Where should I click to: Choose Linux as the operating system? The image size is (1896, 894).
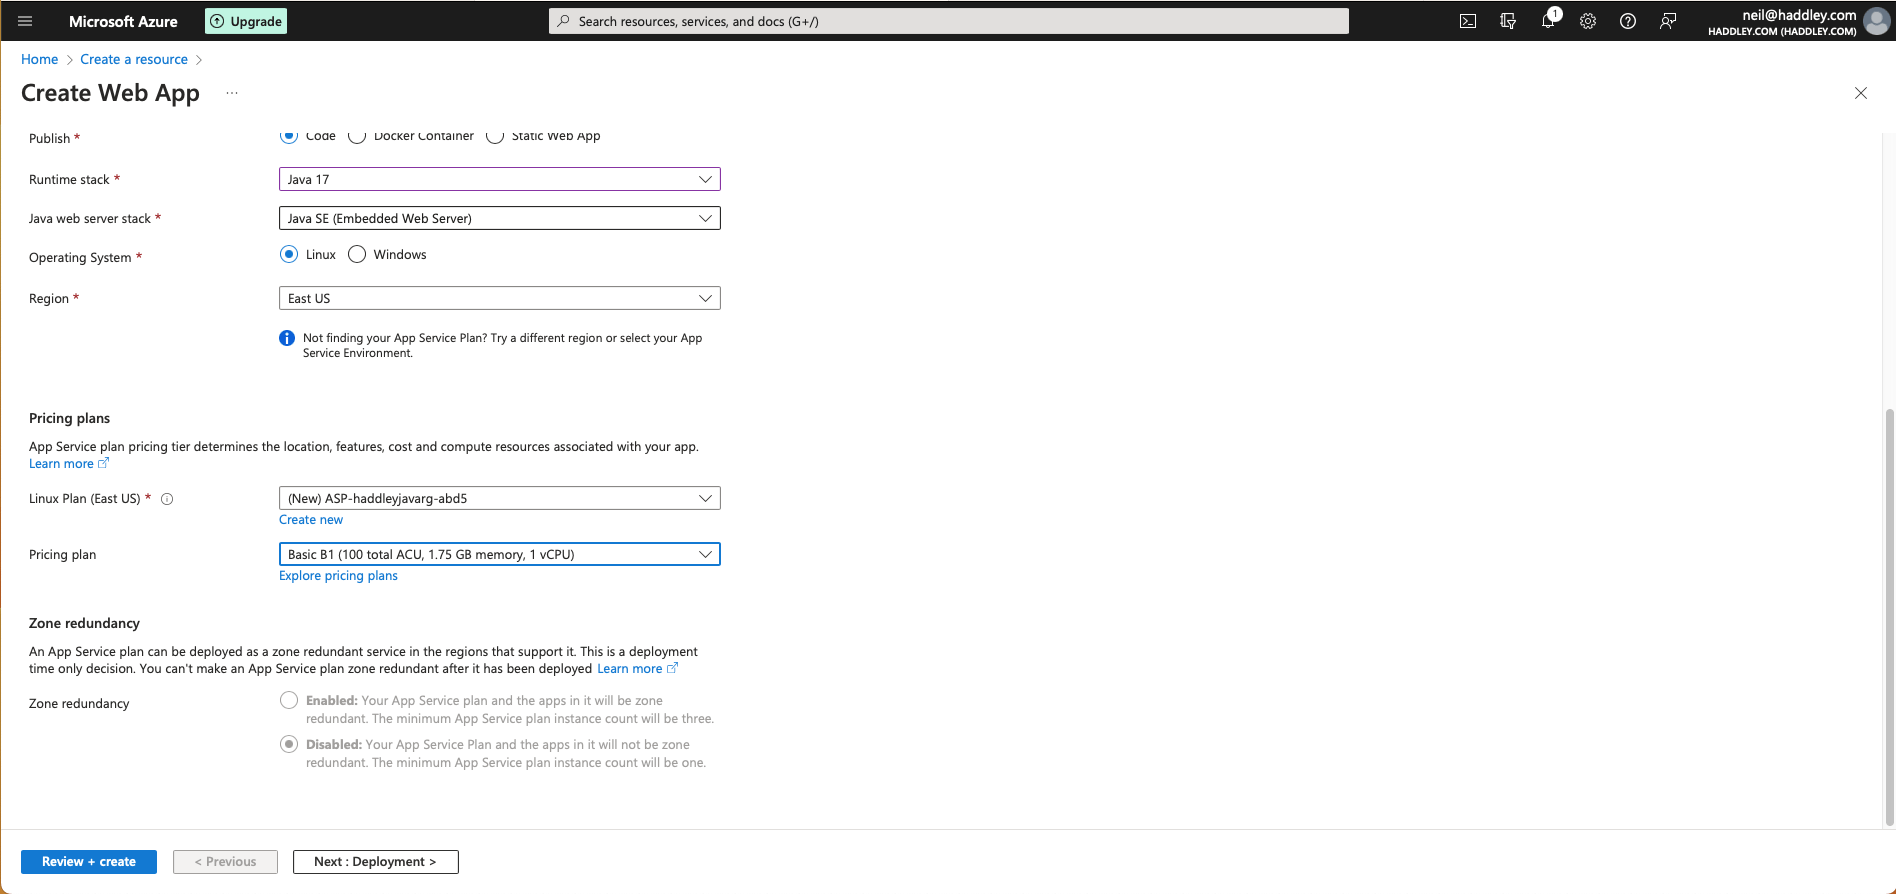click(x=289, y=254)
